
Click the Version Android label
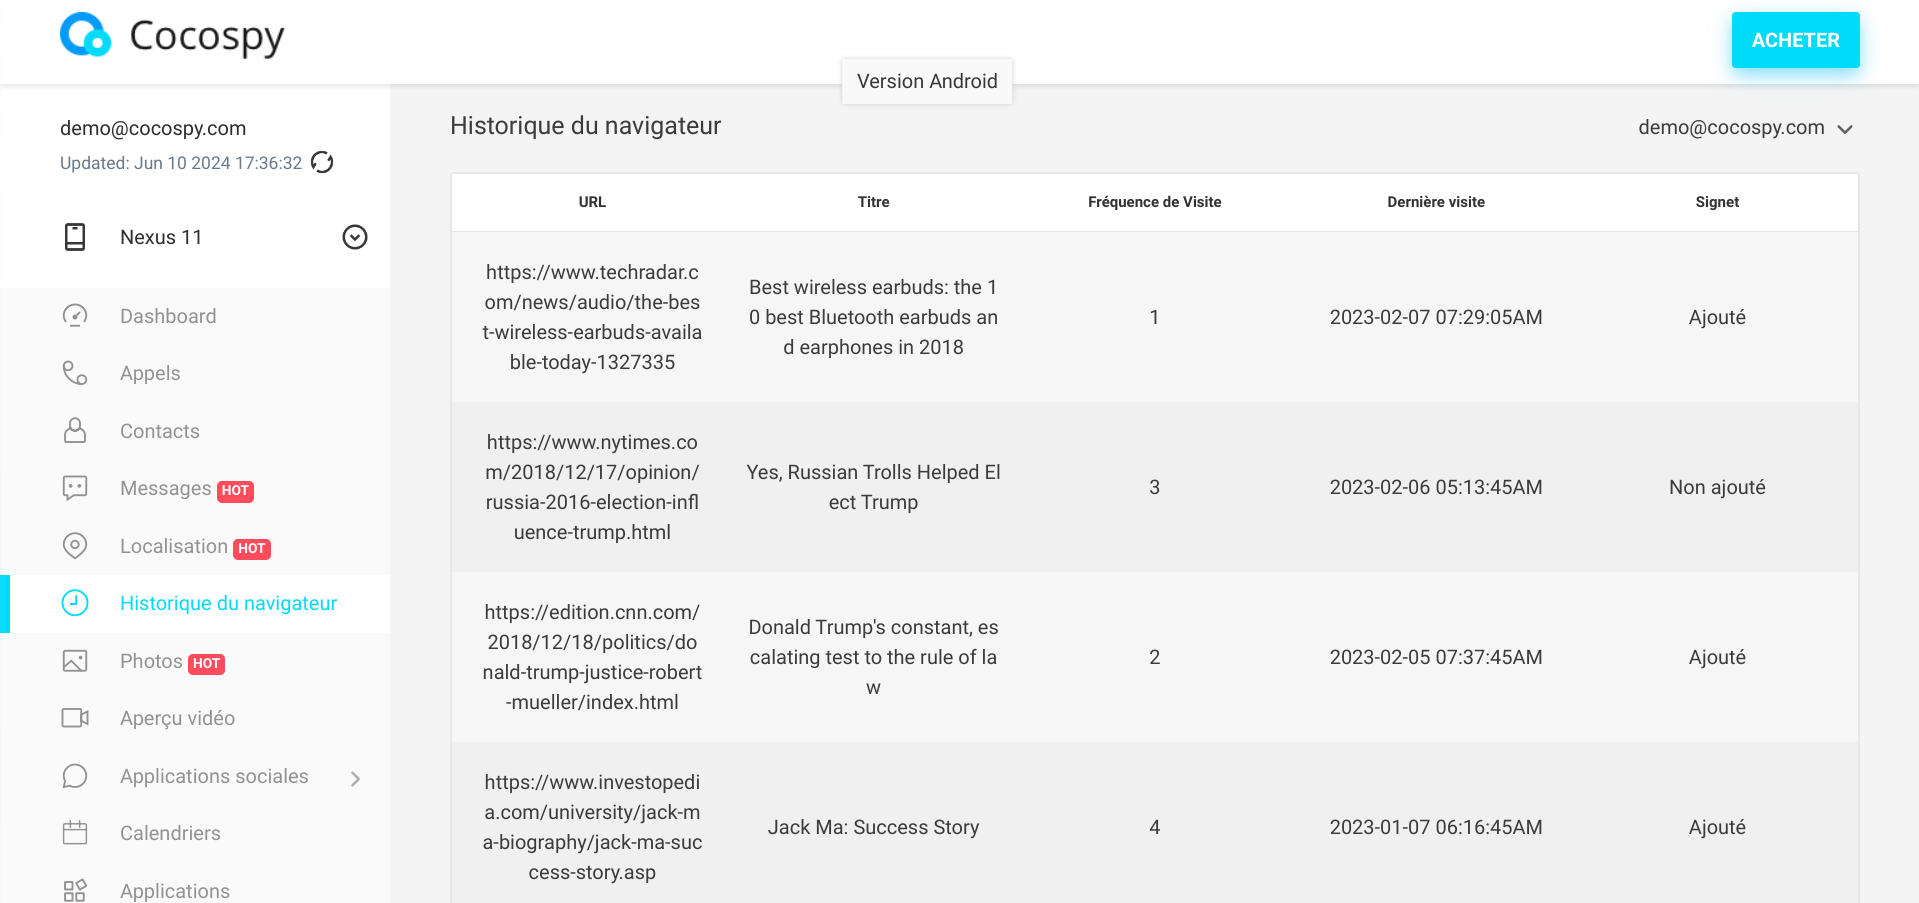coord(927,81)
